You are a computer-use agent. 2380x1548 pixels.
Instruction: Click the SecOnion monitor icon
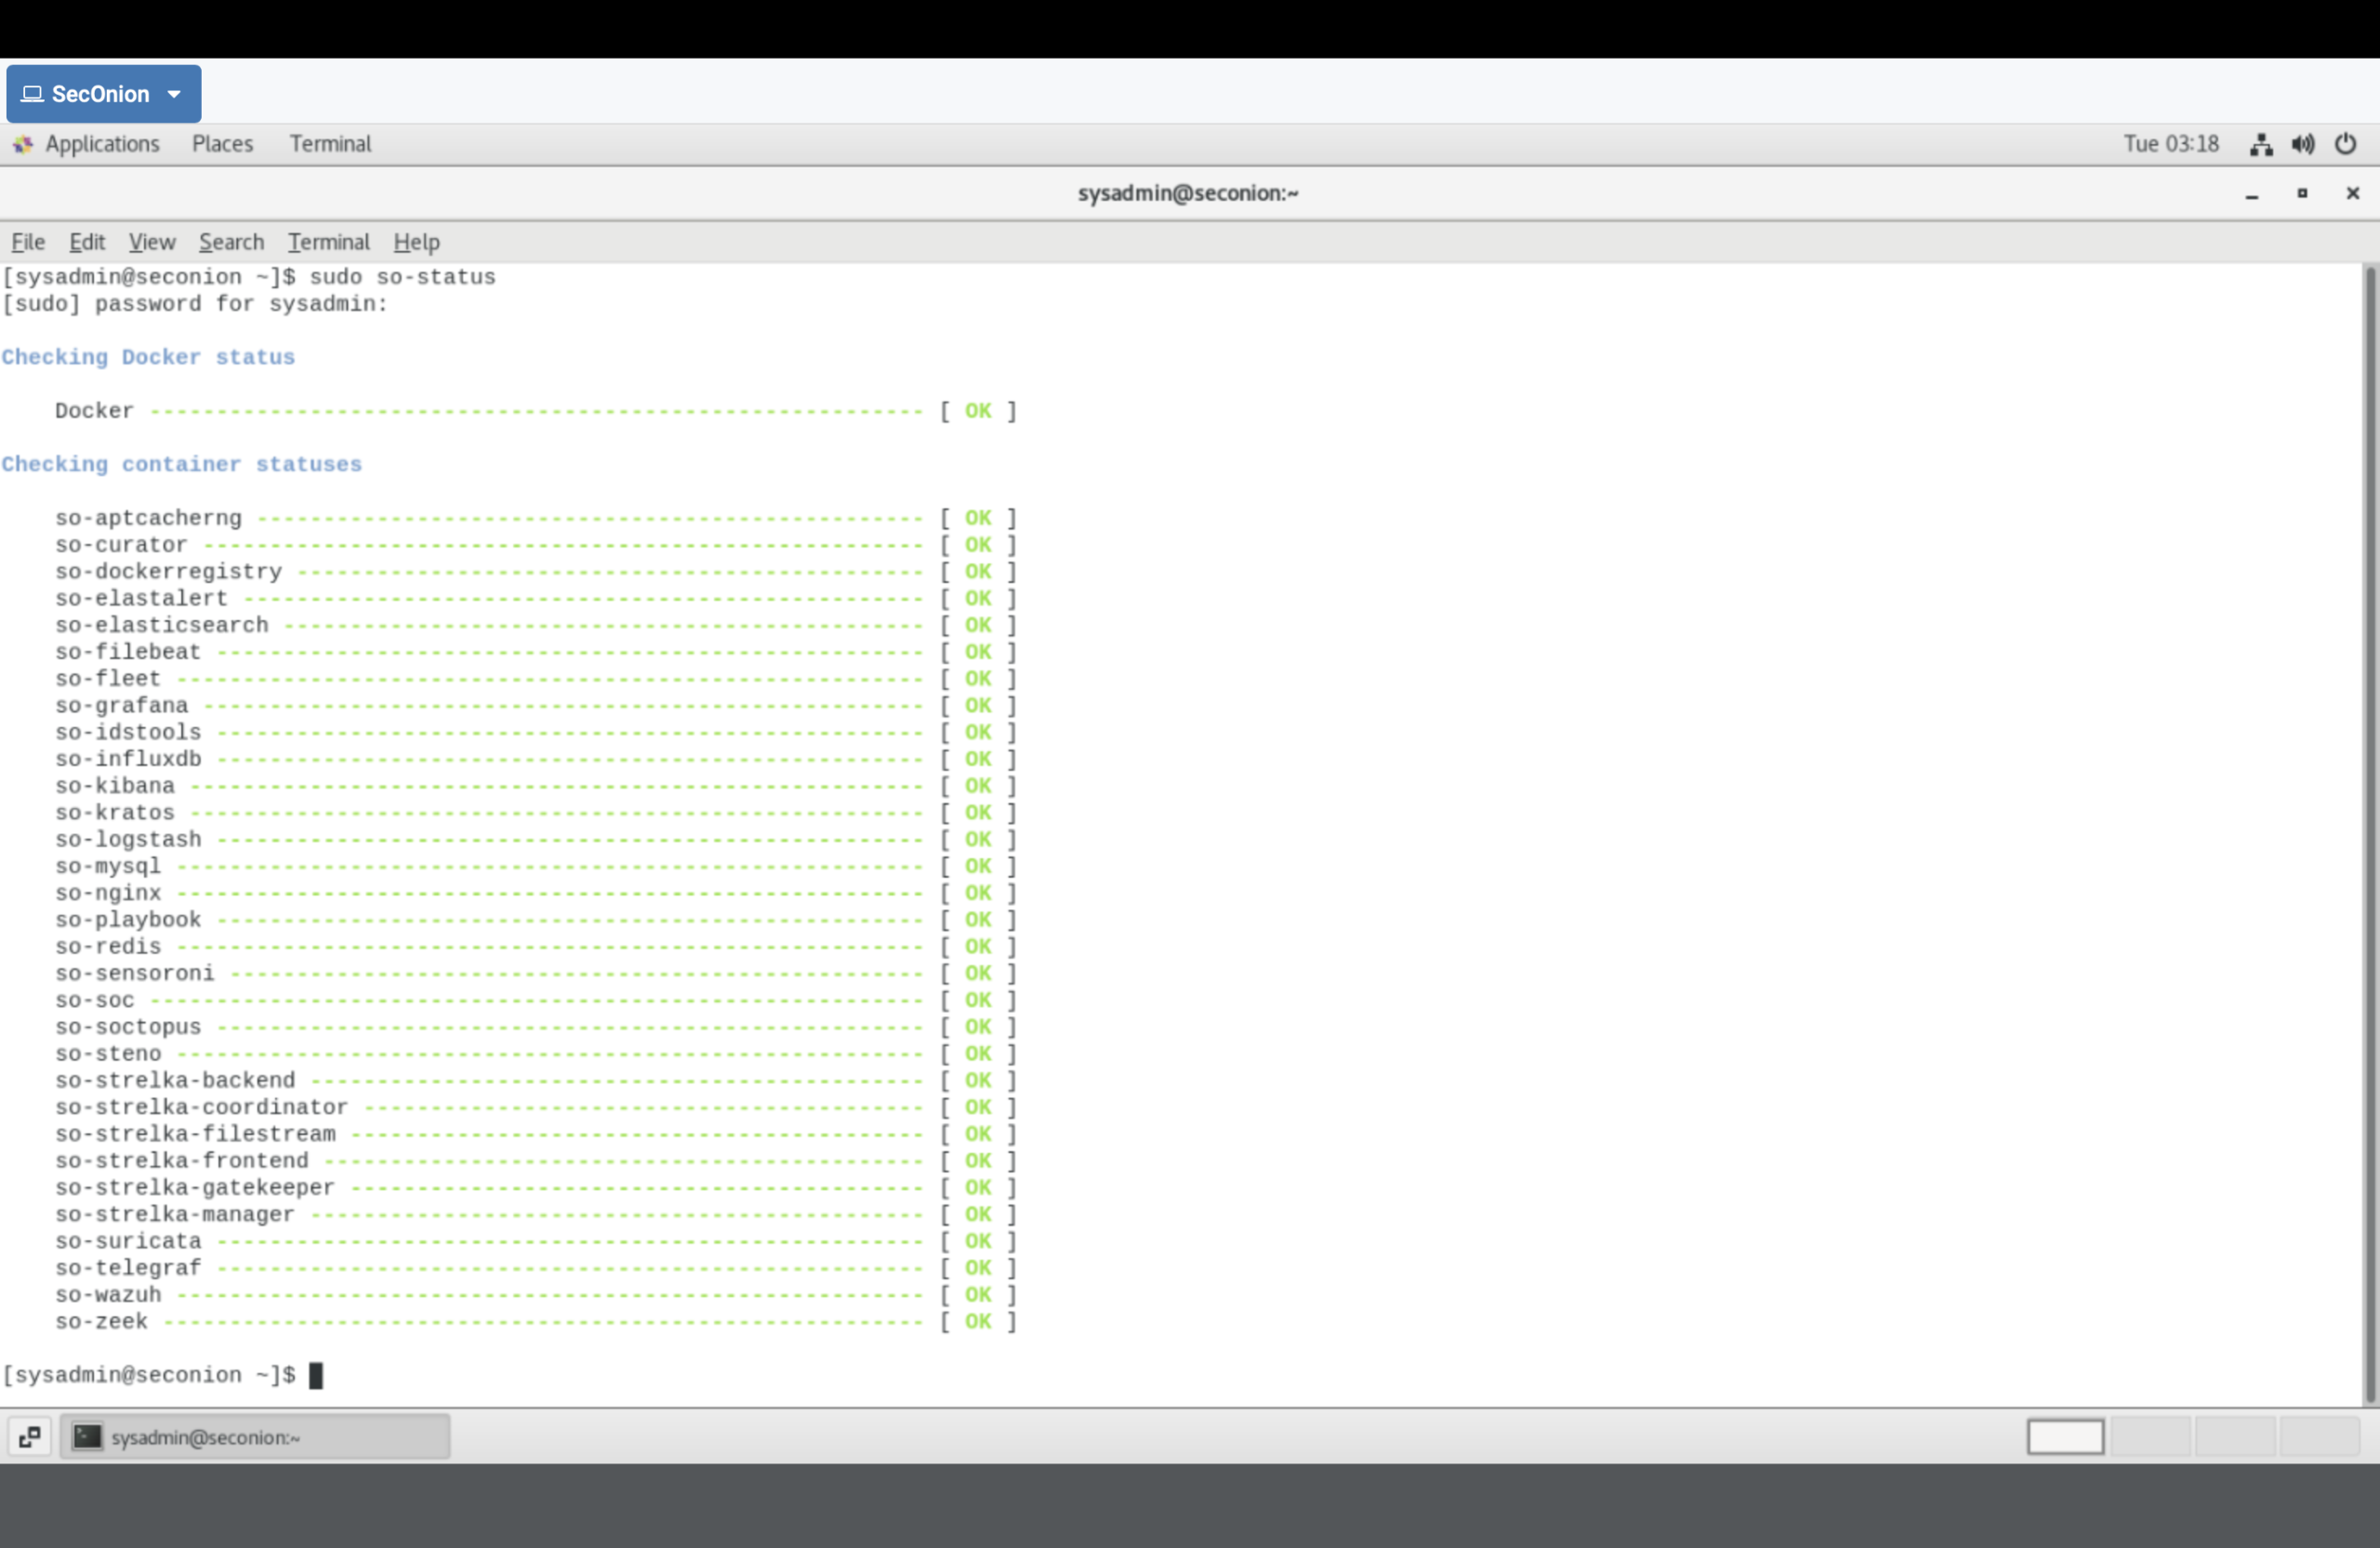32,94
